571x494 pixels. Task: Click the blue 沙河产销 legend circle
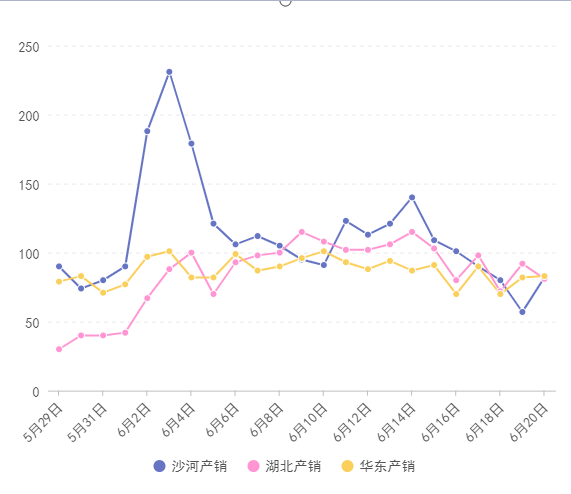coord(160,466)
